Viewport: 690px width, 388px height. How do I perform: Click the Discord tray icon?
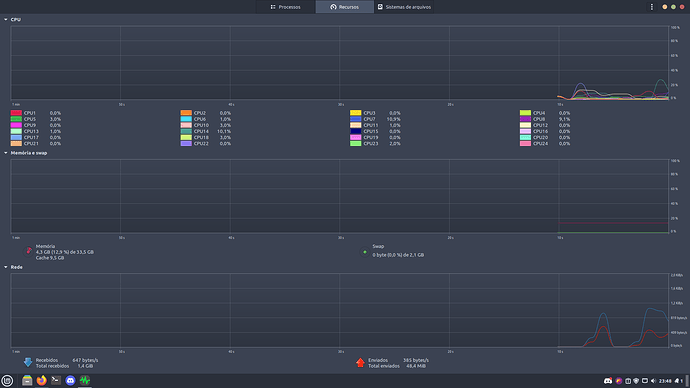[x=608, y=381]
